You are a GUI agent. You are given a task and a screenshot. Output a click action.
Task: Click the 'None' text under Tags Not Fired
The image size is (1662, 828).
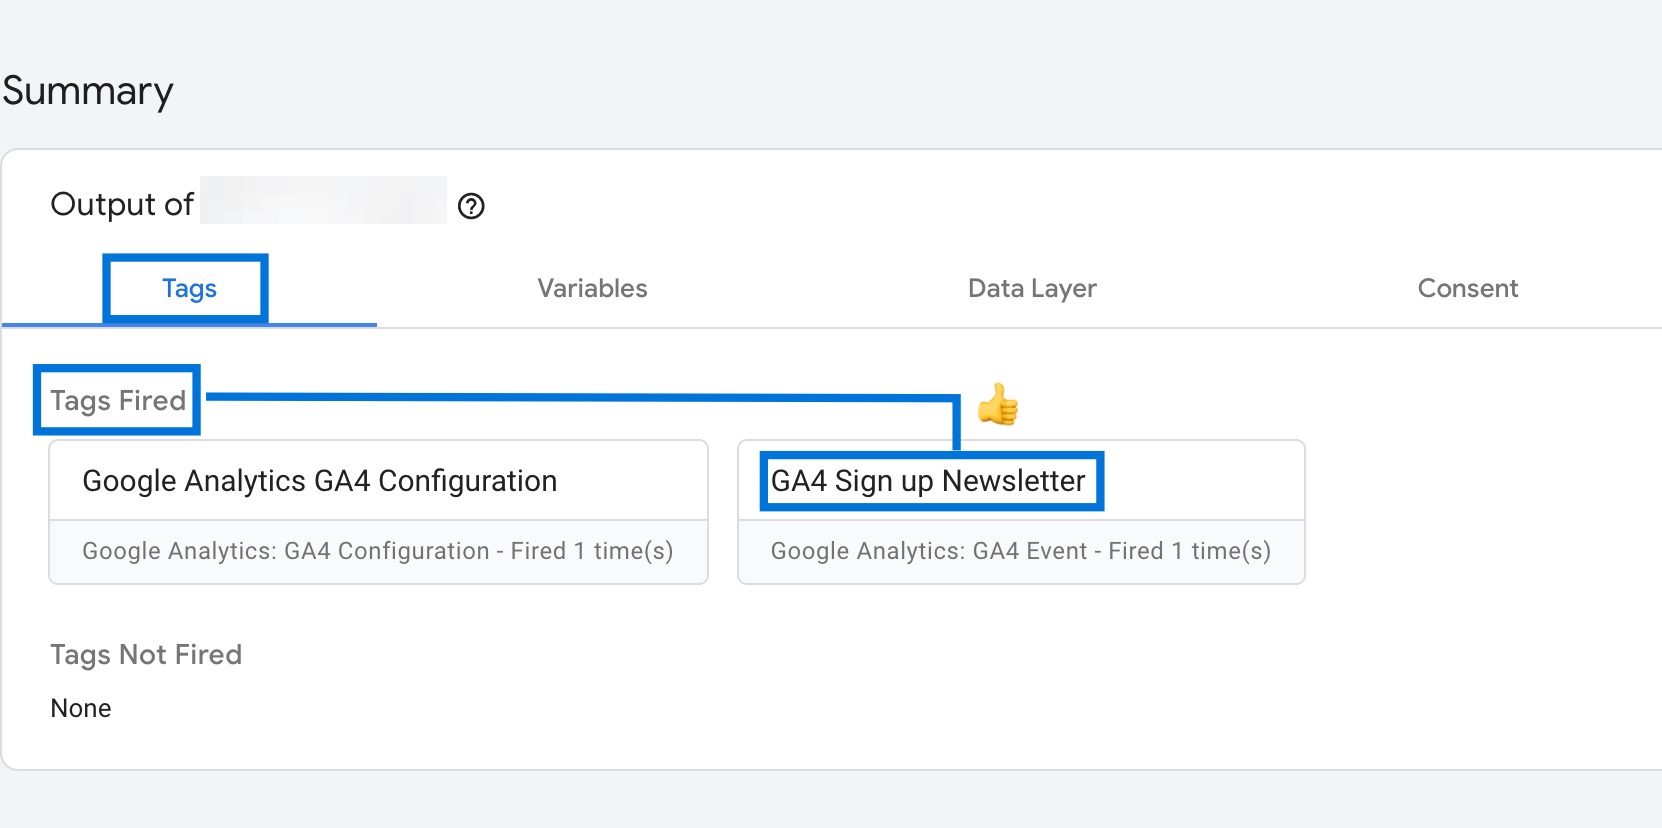coord(81,708)
